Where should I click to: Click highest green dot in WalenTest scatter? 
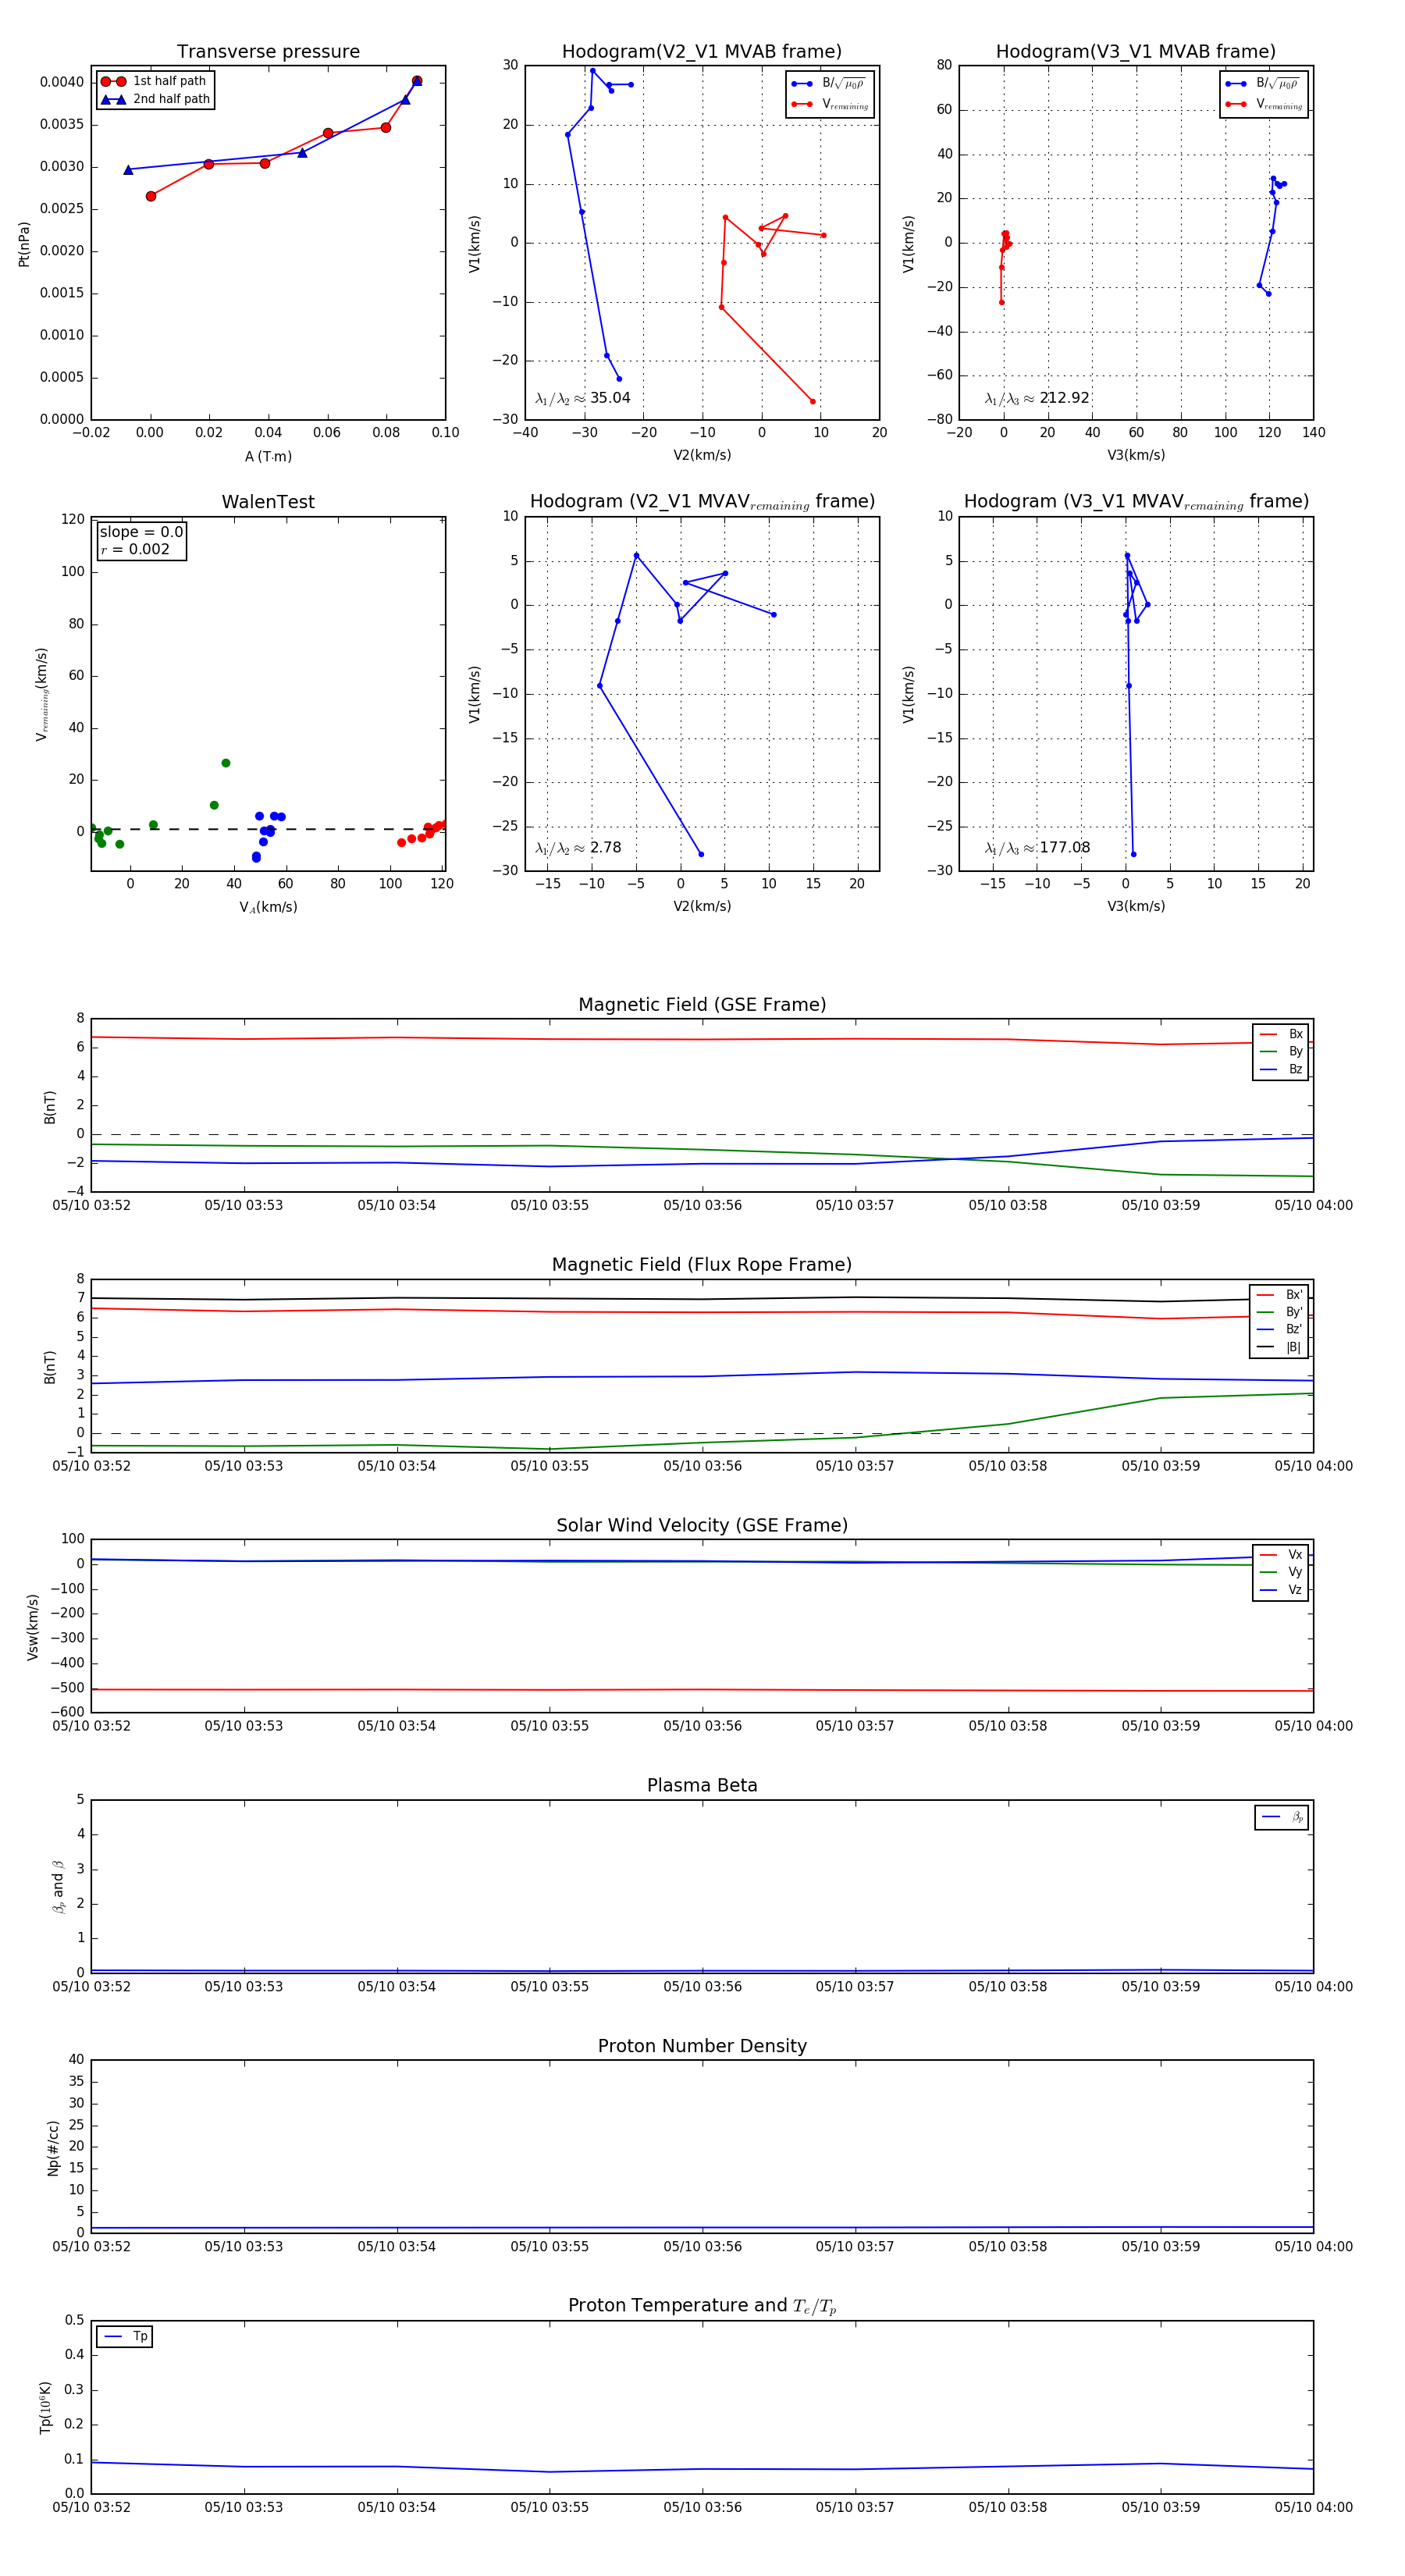pyautogui.click(x=226, y=763)
